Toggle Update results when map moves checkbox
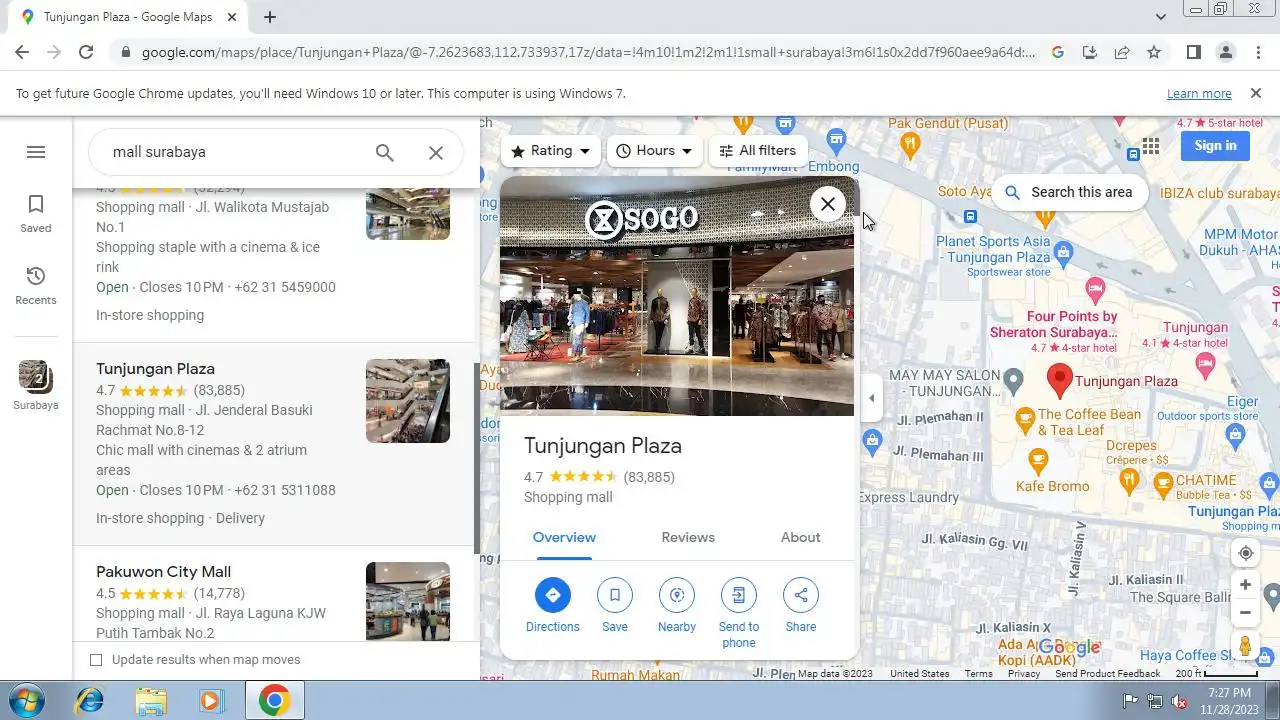The image size is (1280, 720). [96, 660]
